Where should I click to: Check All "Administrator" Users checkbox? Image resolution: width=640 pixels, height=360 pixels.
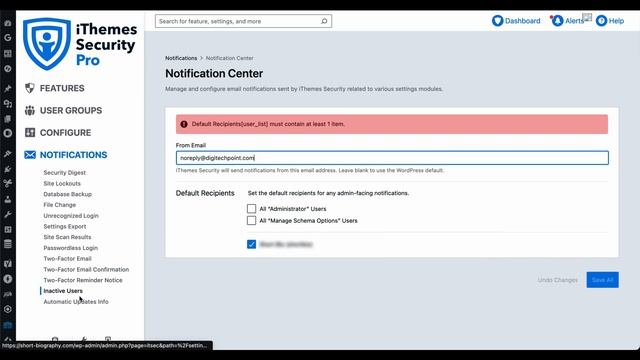tap(251, 209)
